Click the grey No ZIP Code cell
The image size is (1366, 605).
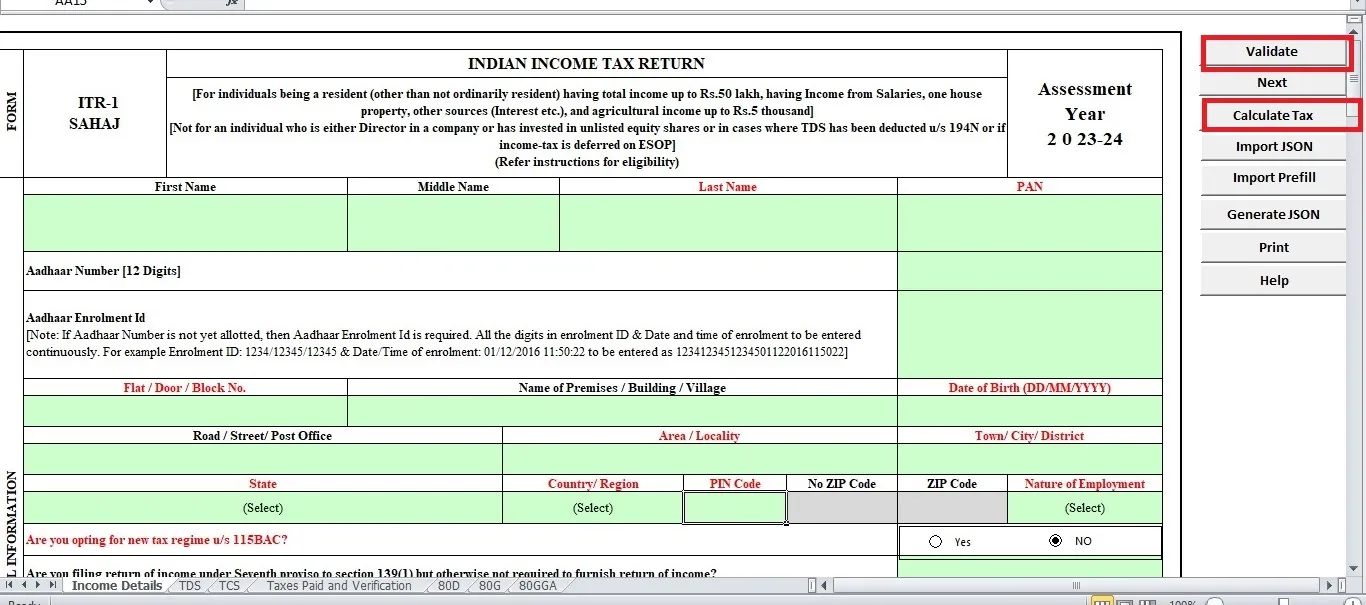(x=842, y=508)
